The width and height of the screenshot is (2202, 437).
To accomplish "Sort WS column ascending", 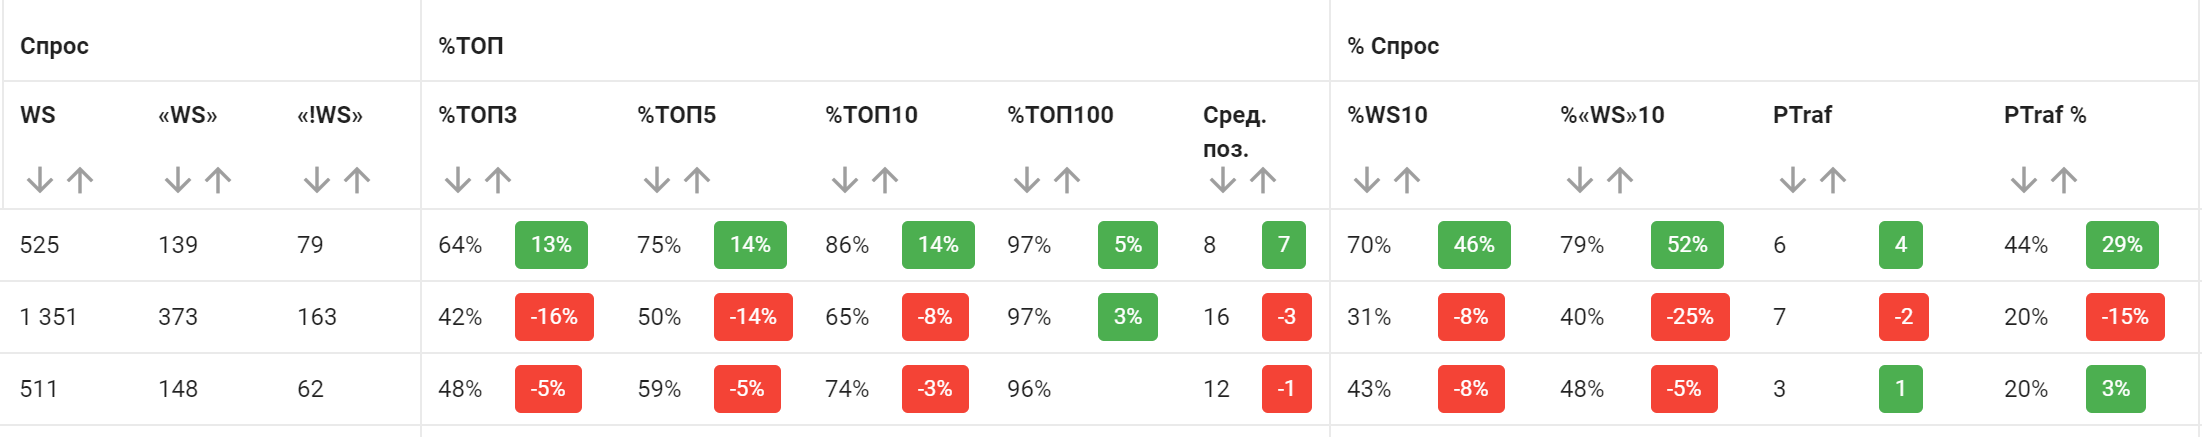I will click(x=80, y=180).
